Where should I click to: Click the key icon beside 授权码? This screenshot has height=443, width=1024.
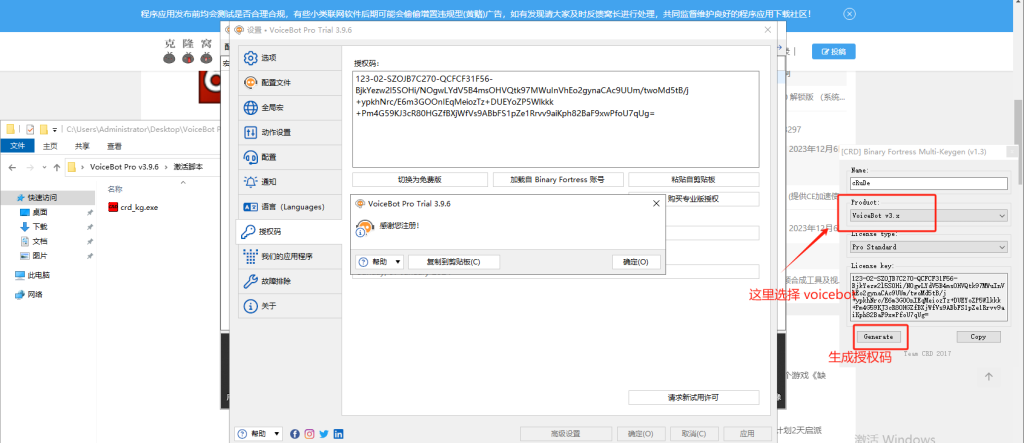249,231
